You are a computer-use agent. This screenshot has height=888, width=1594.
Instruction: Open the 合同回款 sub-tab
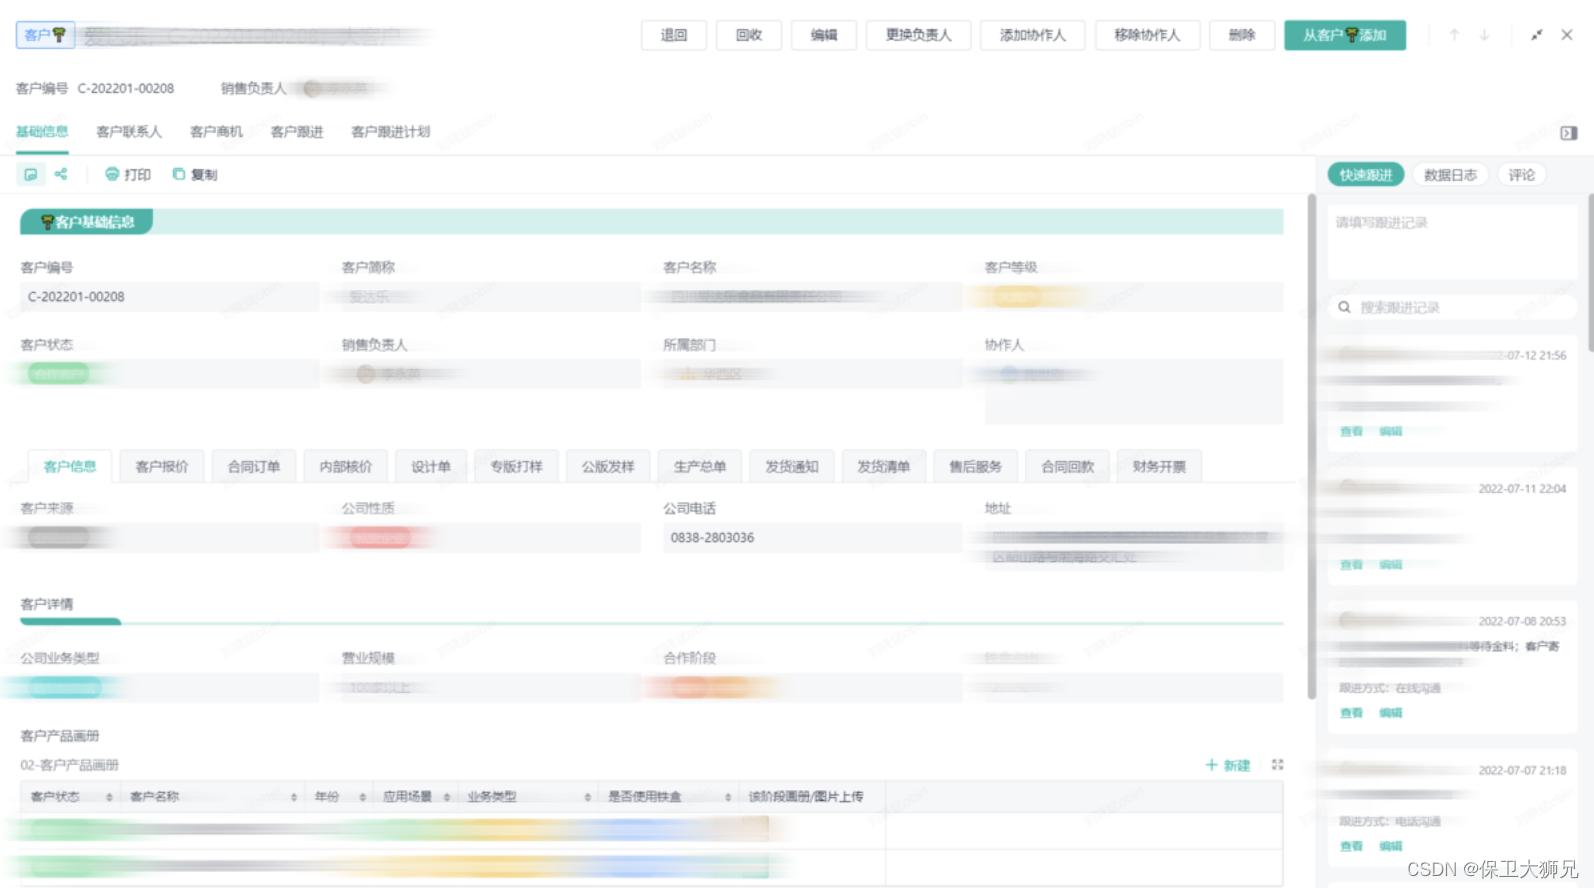[1067, 467]
